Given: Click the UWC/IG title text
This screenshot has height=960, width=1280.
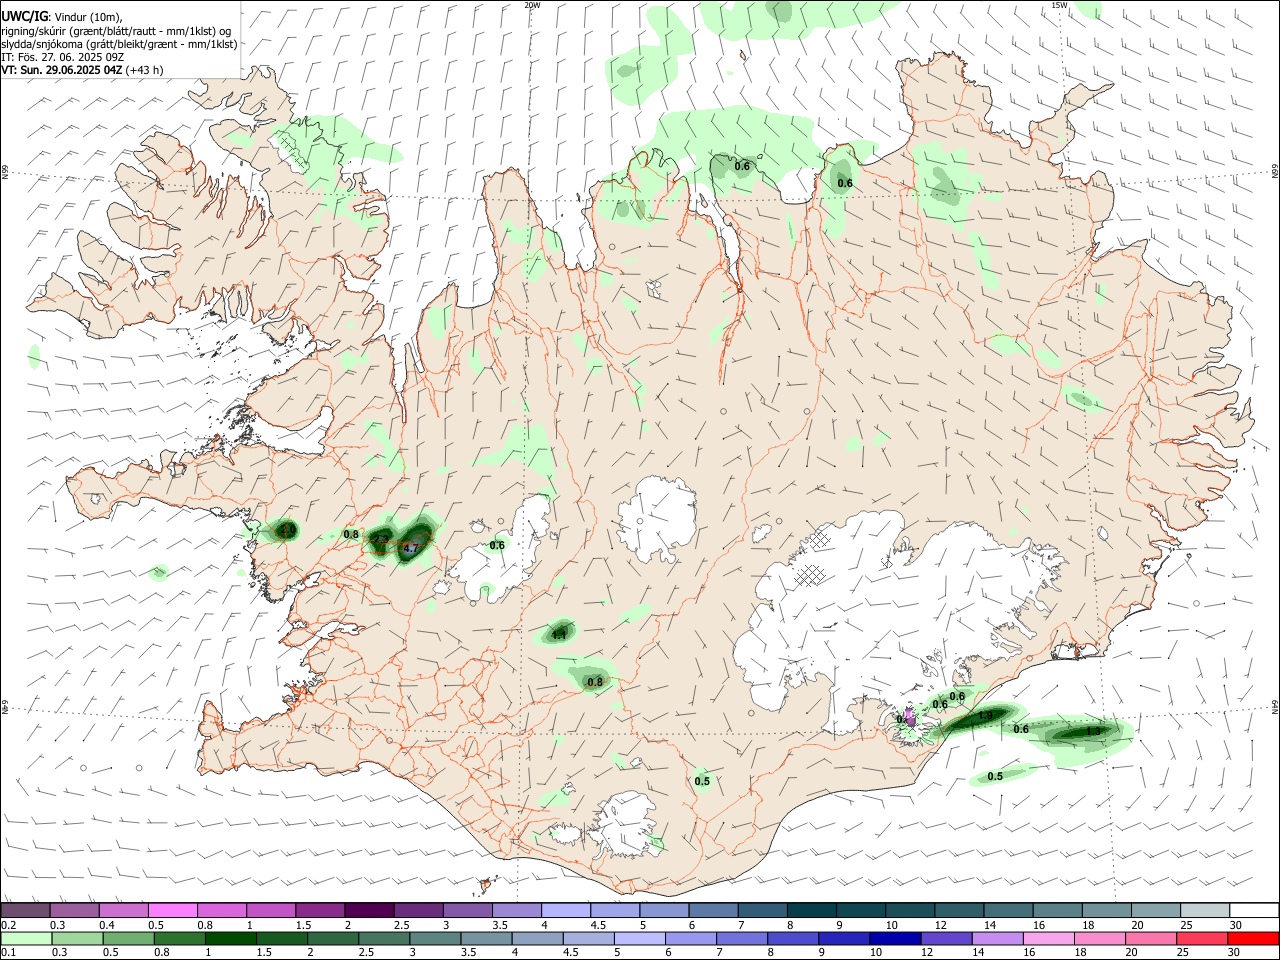Looking at the screenshot, I should point(24,17).
